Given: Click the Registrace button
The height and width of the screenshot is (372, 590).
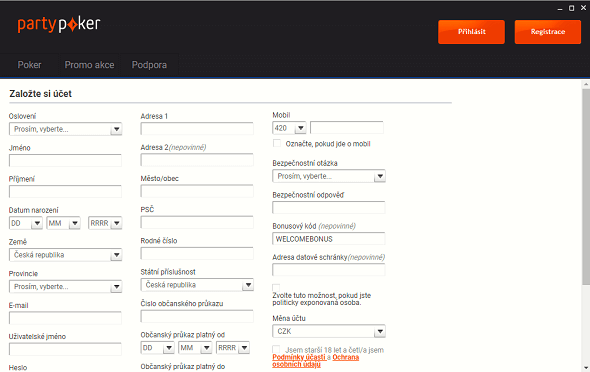Looking at the screenshot, I should point(547,32).
